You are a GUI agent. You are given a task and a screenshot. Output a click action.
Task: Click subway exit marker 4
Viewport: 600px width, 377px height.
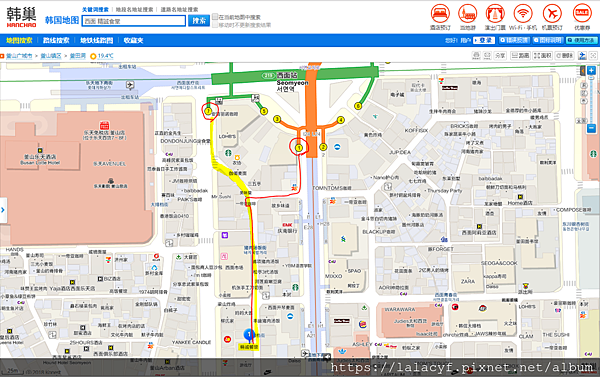[341, 120]
